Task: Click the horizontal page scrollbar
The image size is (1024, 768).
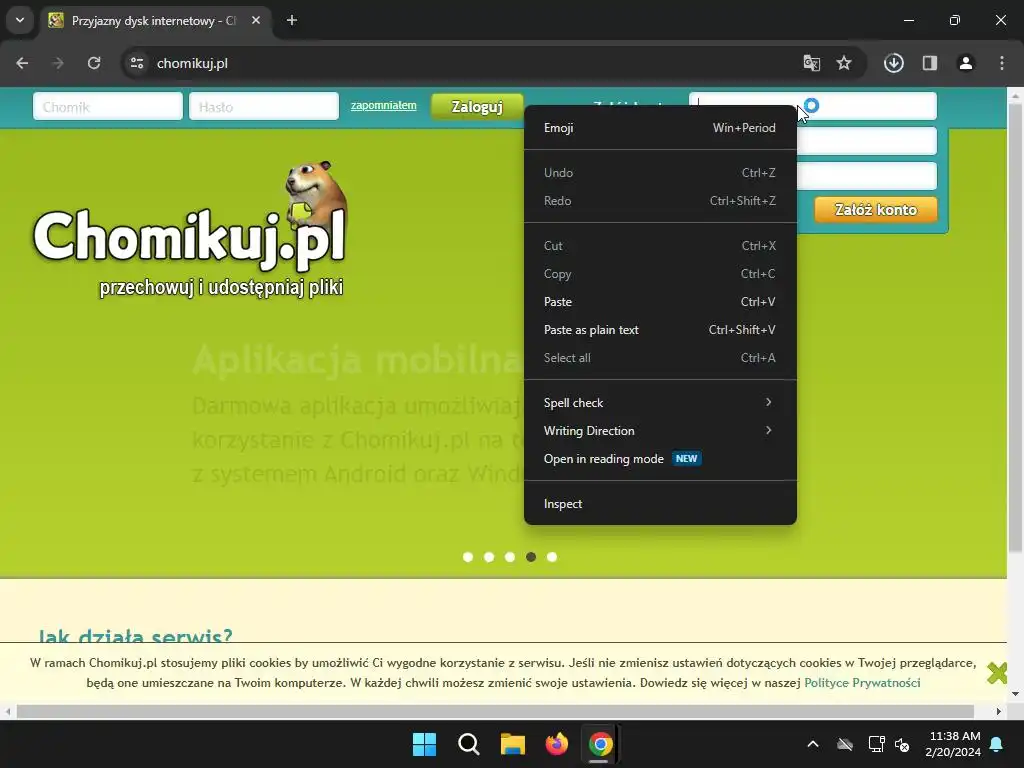Action: pyautogui.click(x=495, y=711)
